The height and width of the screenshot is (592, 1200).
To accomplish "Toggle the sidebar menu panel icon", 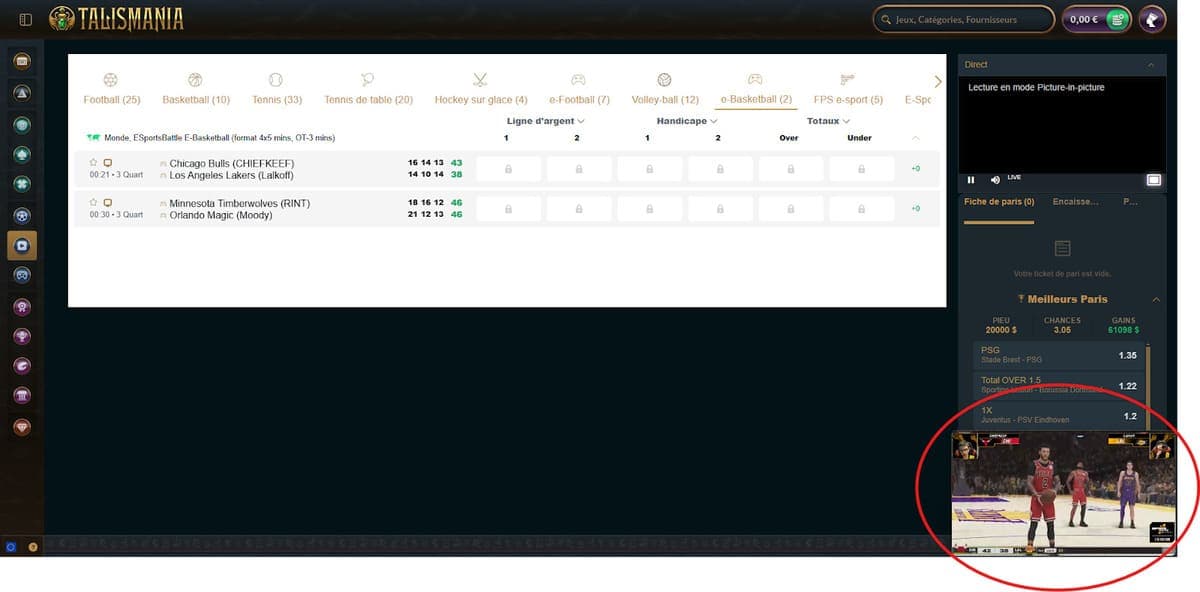I will [25, 19].
